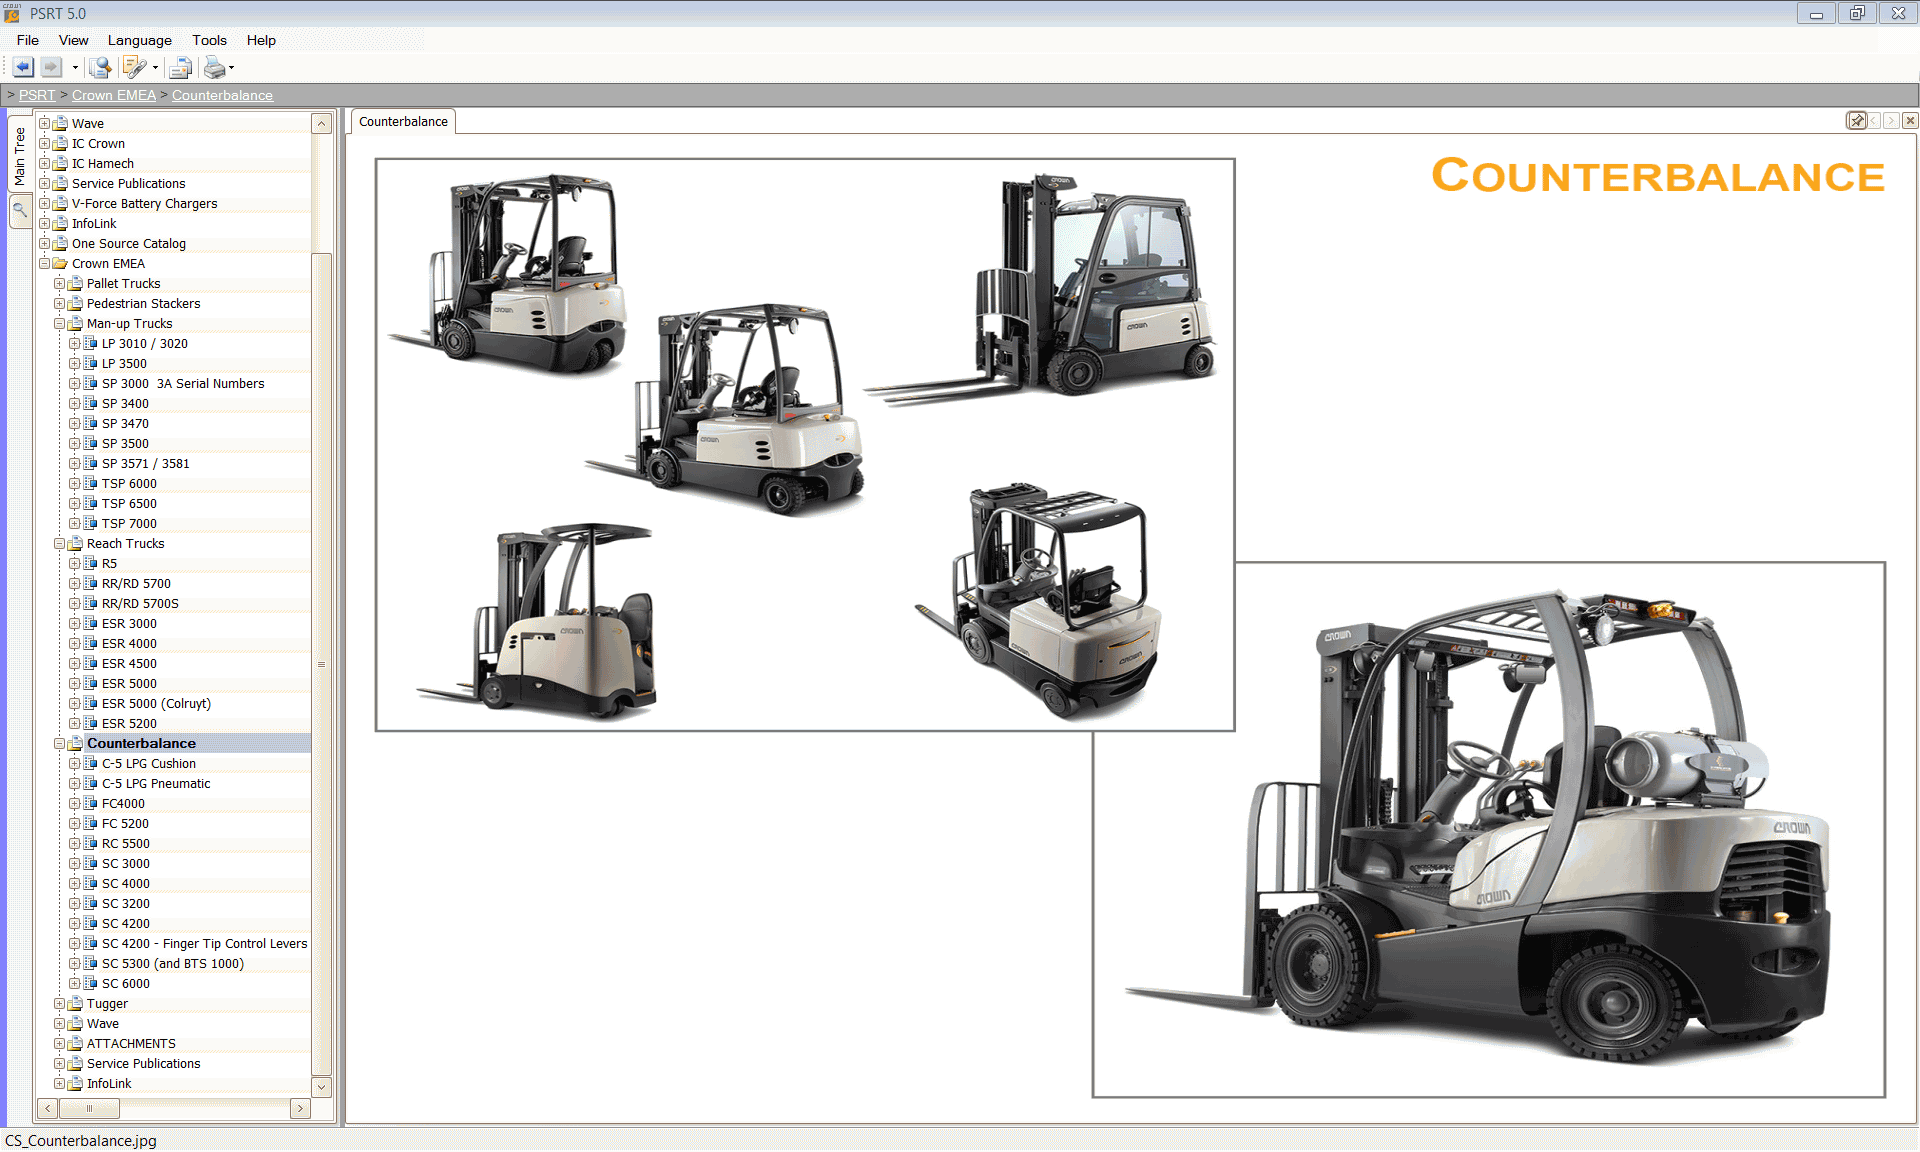Click the forward navigation arrow icon

[50, 67]
